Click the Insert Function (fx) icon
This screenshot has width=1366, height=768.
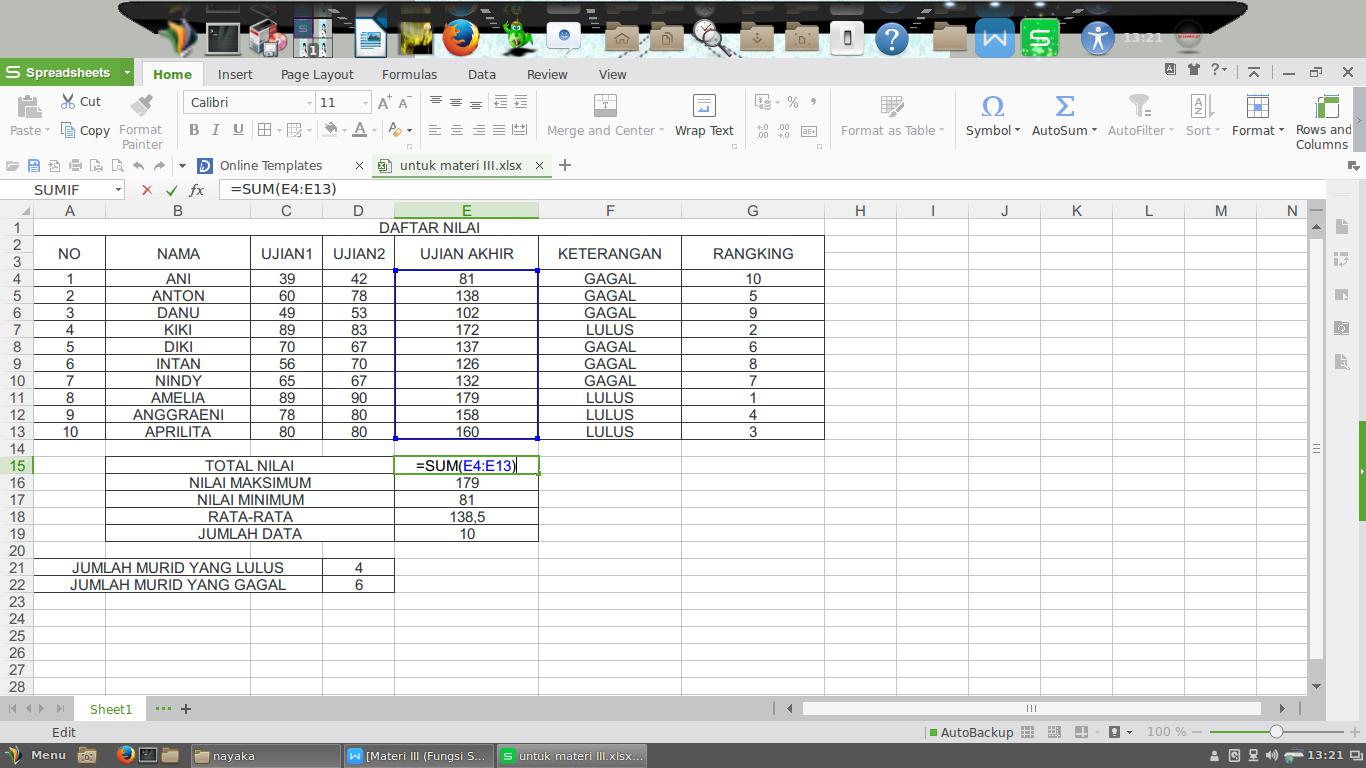[x=196, y=189]
